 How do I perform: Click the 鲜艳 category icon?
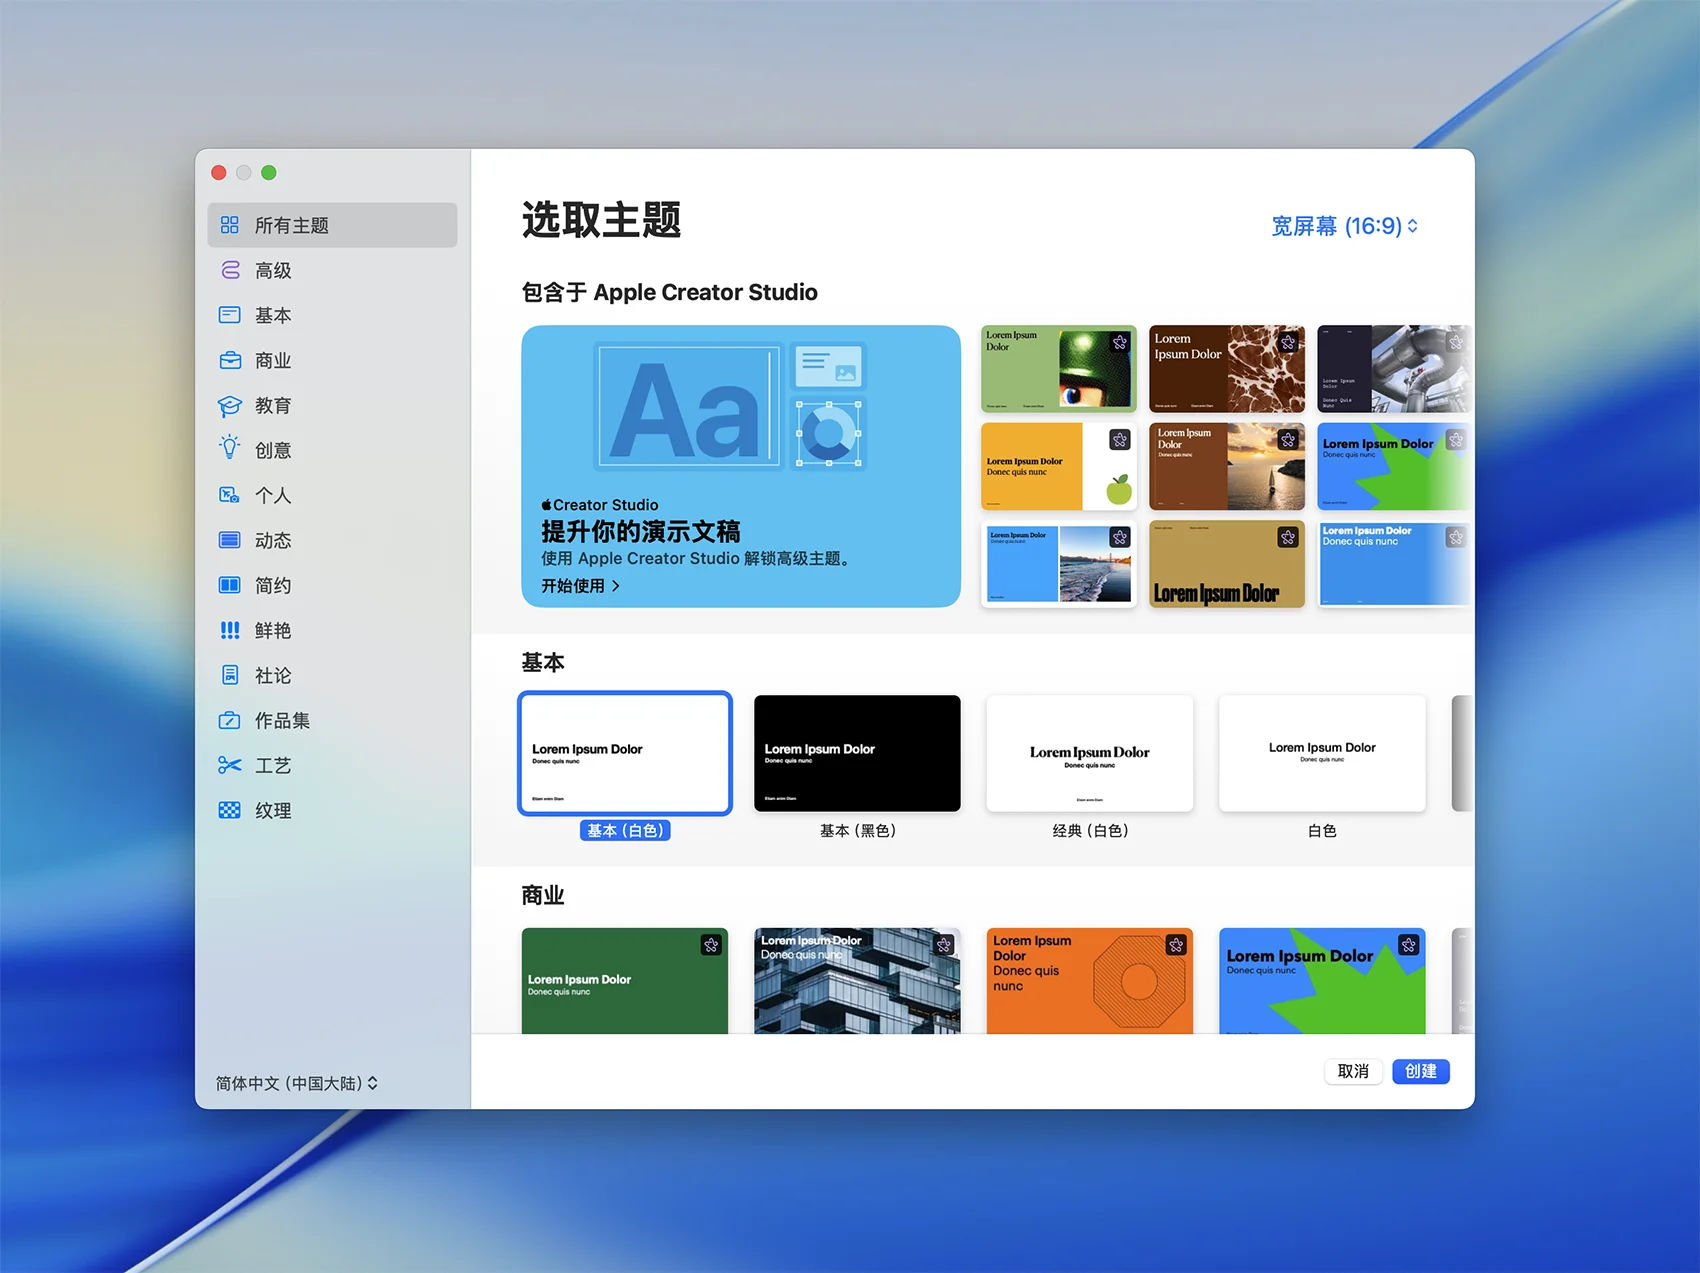coord(230,630)
